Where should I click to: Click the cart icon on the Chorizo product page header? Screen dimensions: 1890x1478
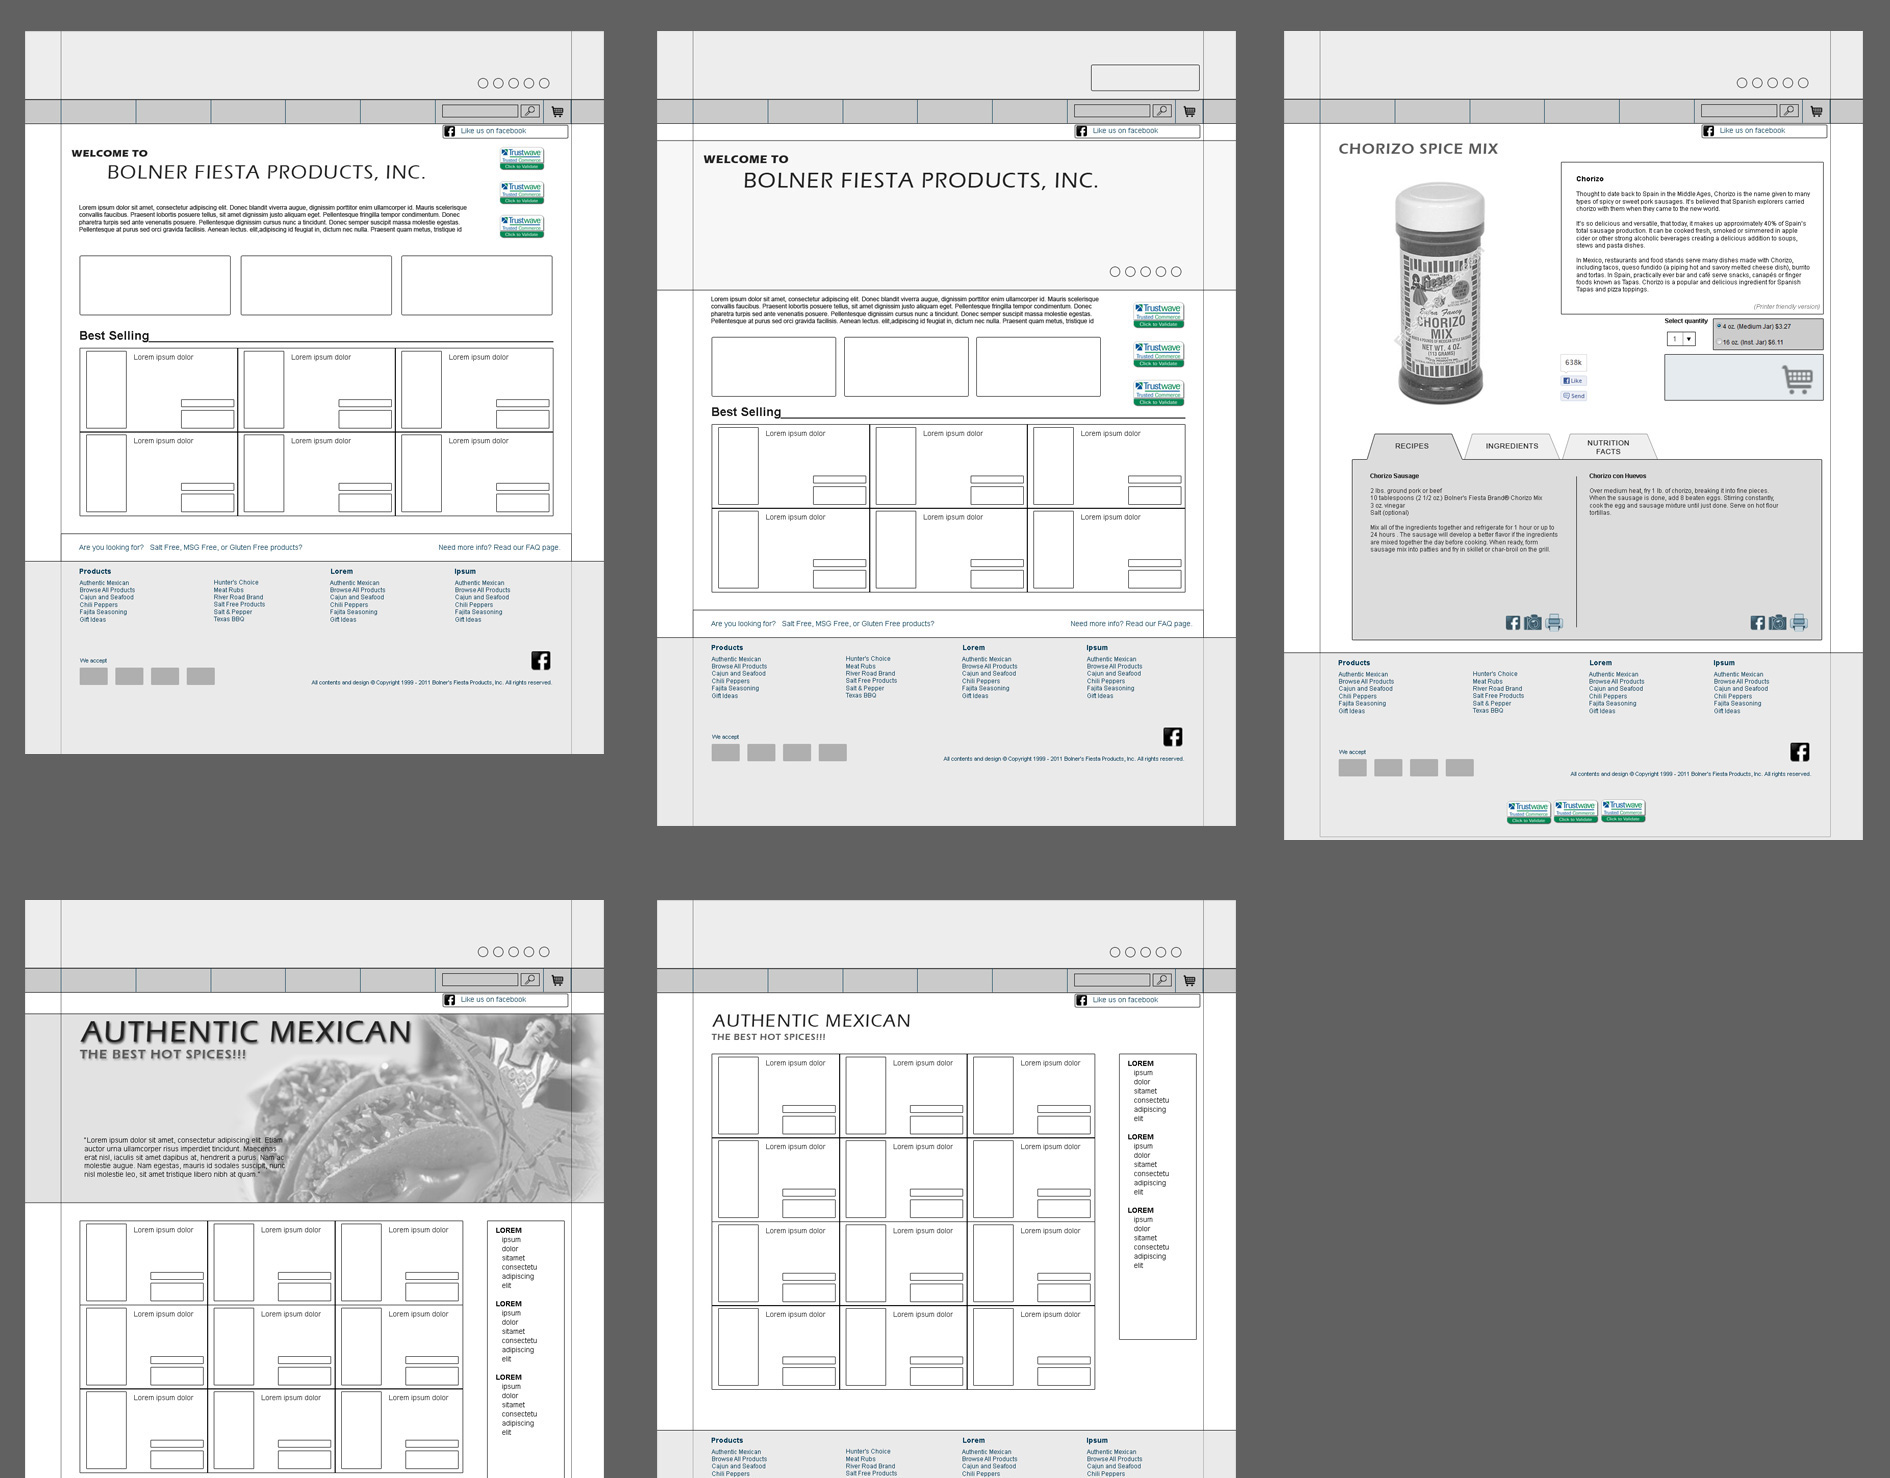pos(1816,111)
